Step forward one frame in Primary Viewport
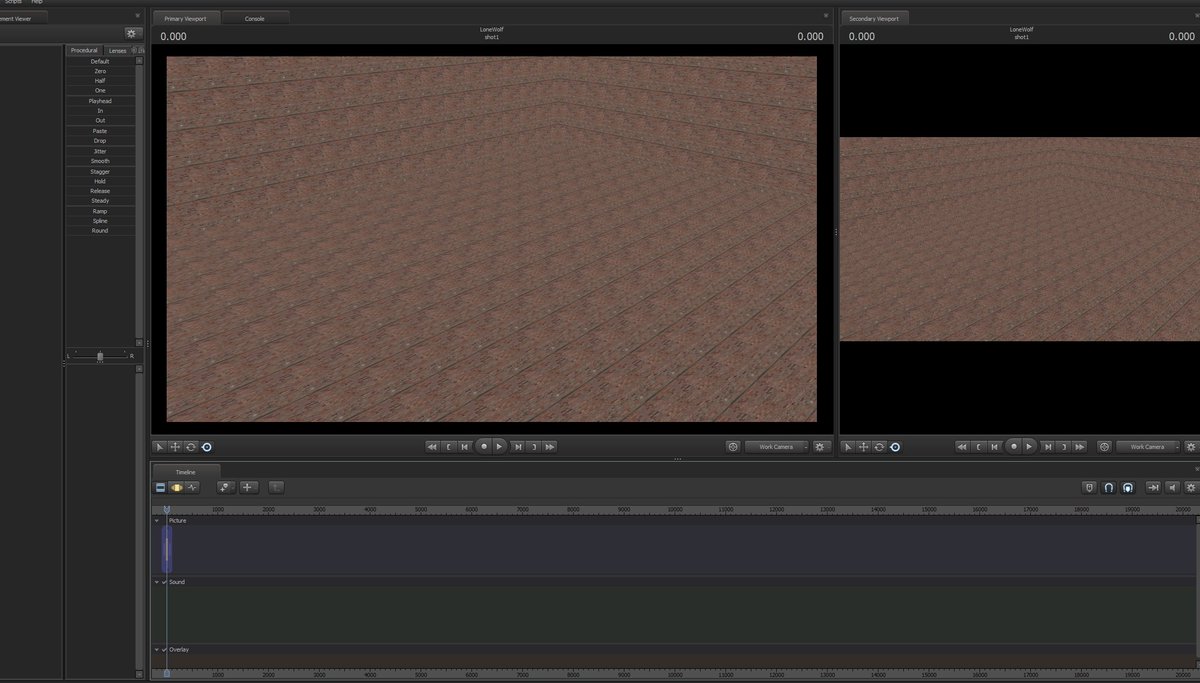Viewport: 1200px width, 683px height. [x=517, y=447]
